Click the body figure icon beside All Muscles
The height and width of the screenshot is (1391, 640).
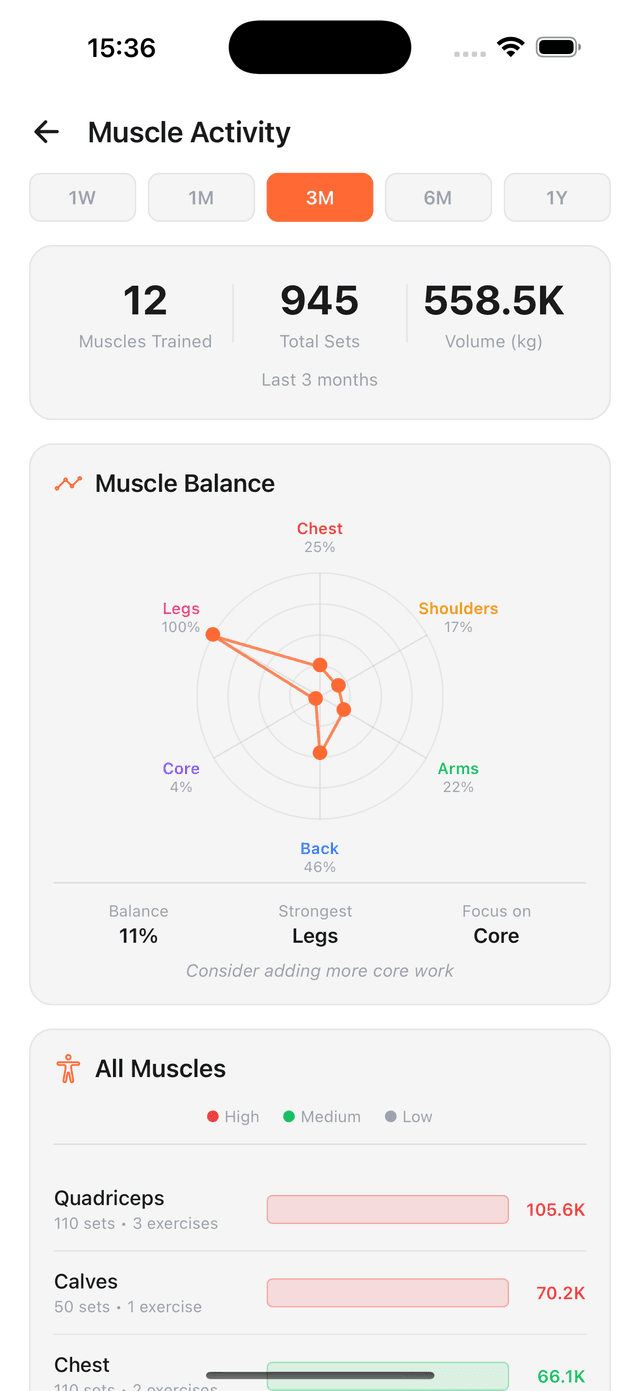point(67,1068)
